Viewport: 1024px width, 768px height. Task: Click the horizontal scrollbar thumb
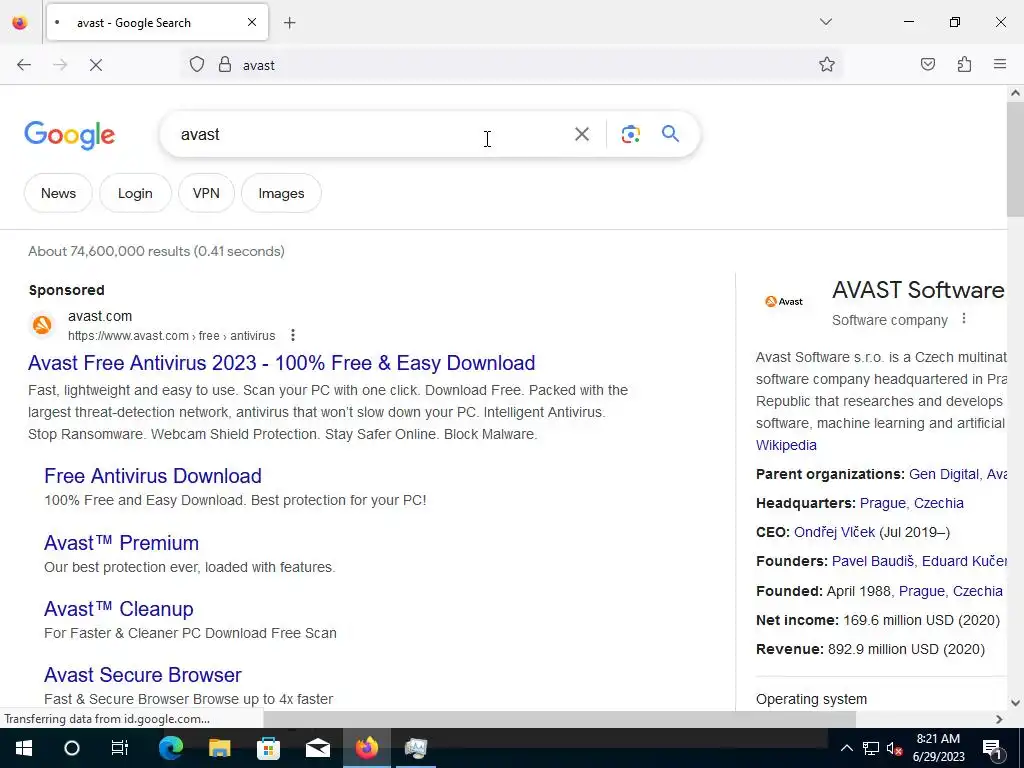(x=559, y=719)
